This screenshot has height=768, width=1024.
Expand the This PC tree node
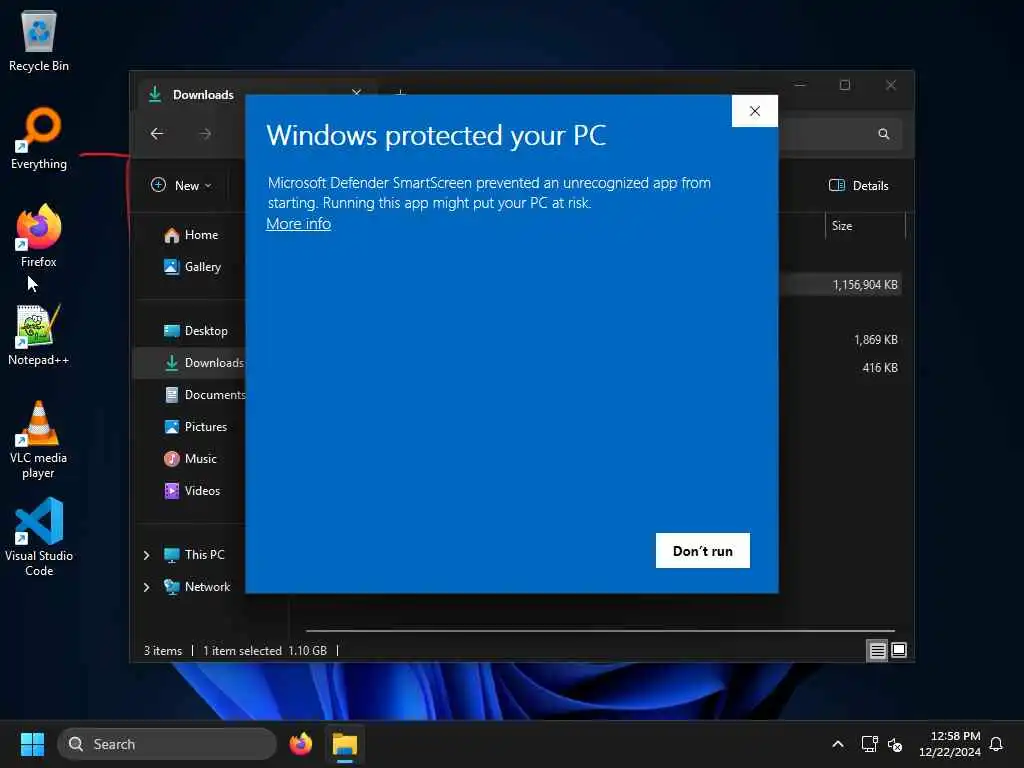(146, 555)
